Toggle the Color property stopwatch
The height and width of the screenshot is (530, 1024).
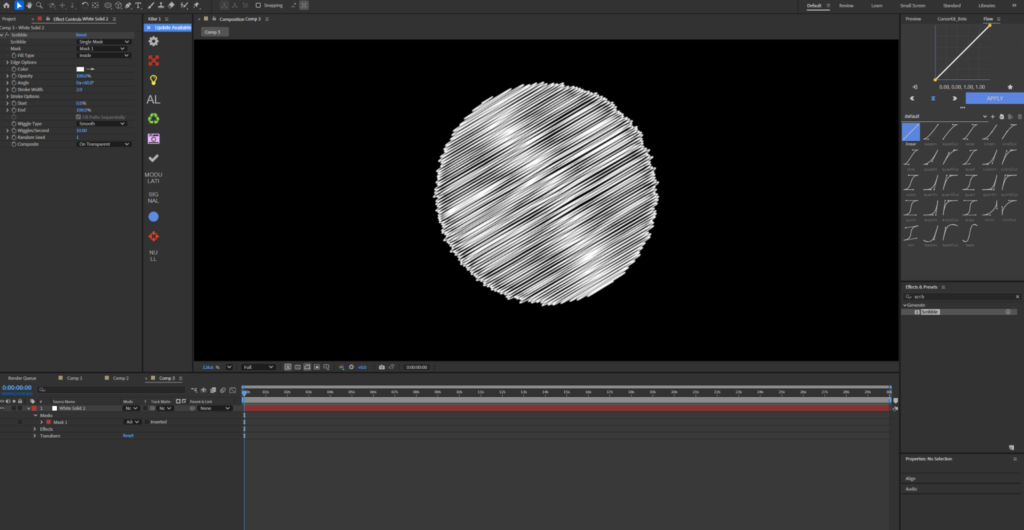(x=13, y=69)
